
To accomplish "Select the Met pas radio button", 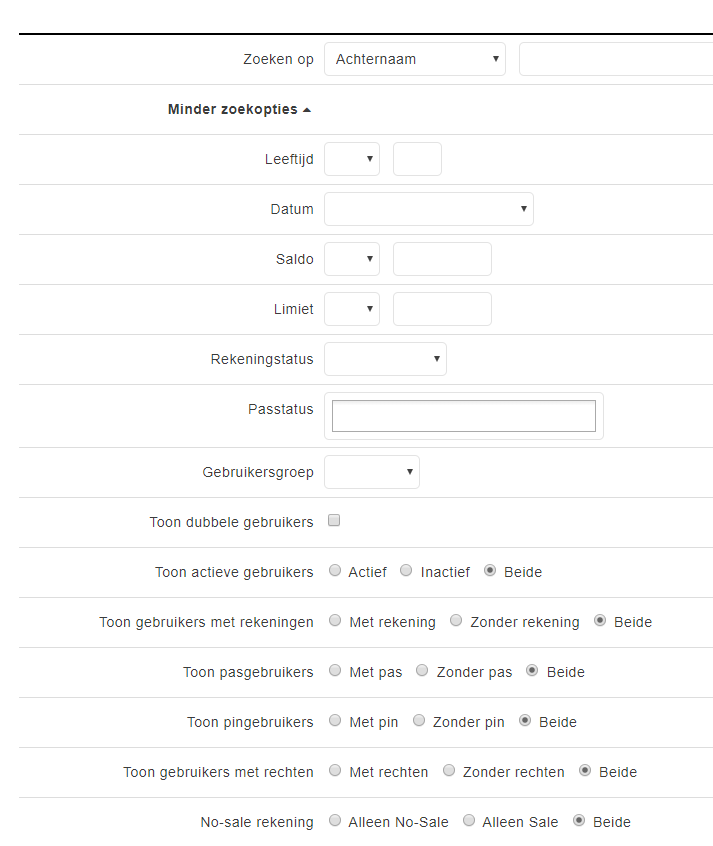I will (335, 671).
